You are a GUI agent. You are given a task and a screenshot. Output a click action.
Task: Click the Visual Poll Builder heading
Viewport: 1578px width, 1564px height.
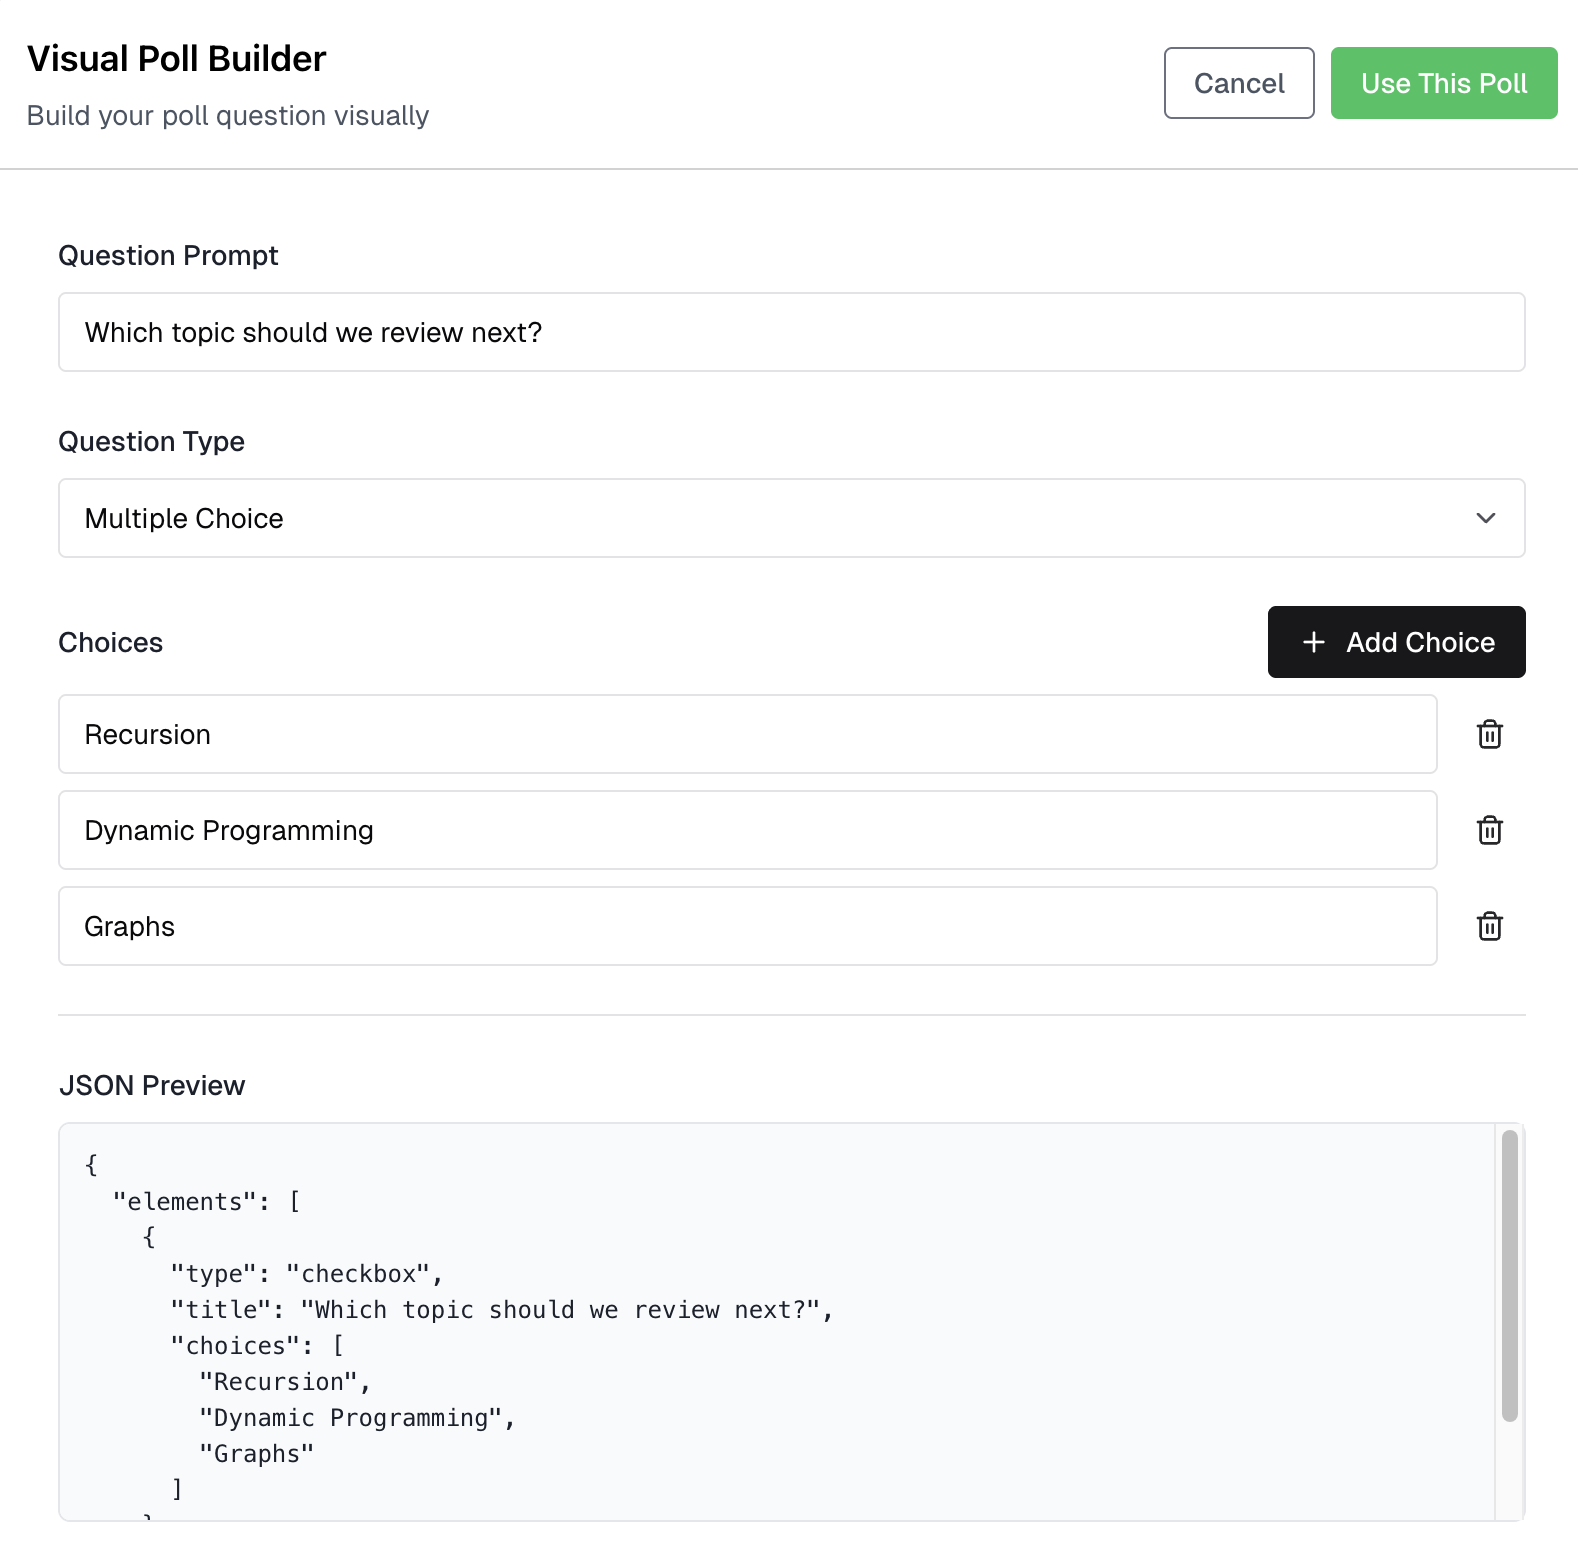[x=176, y=58]
